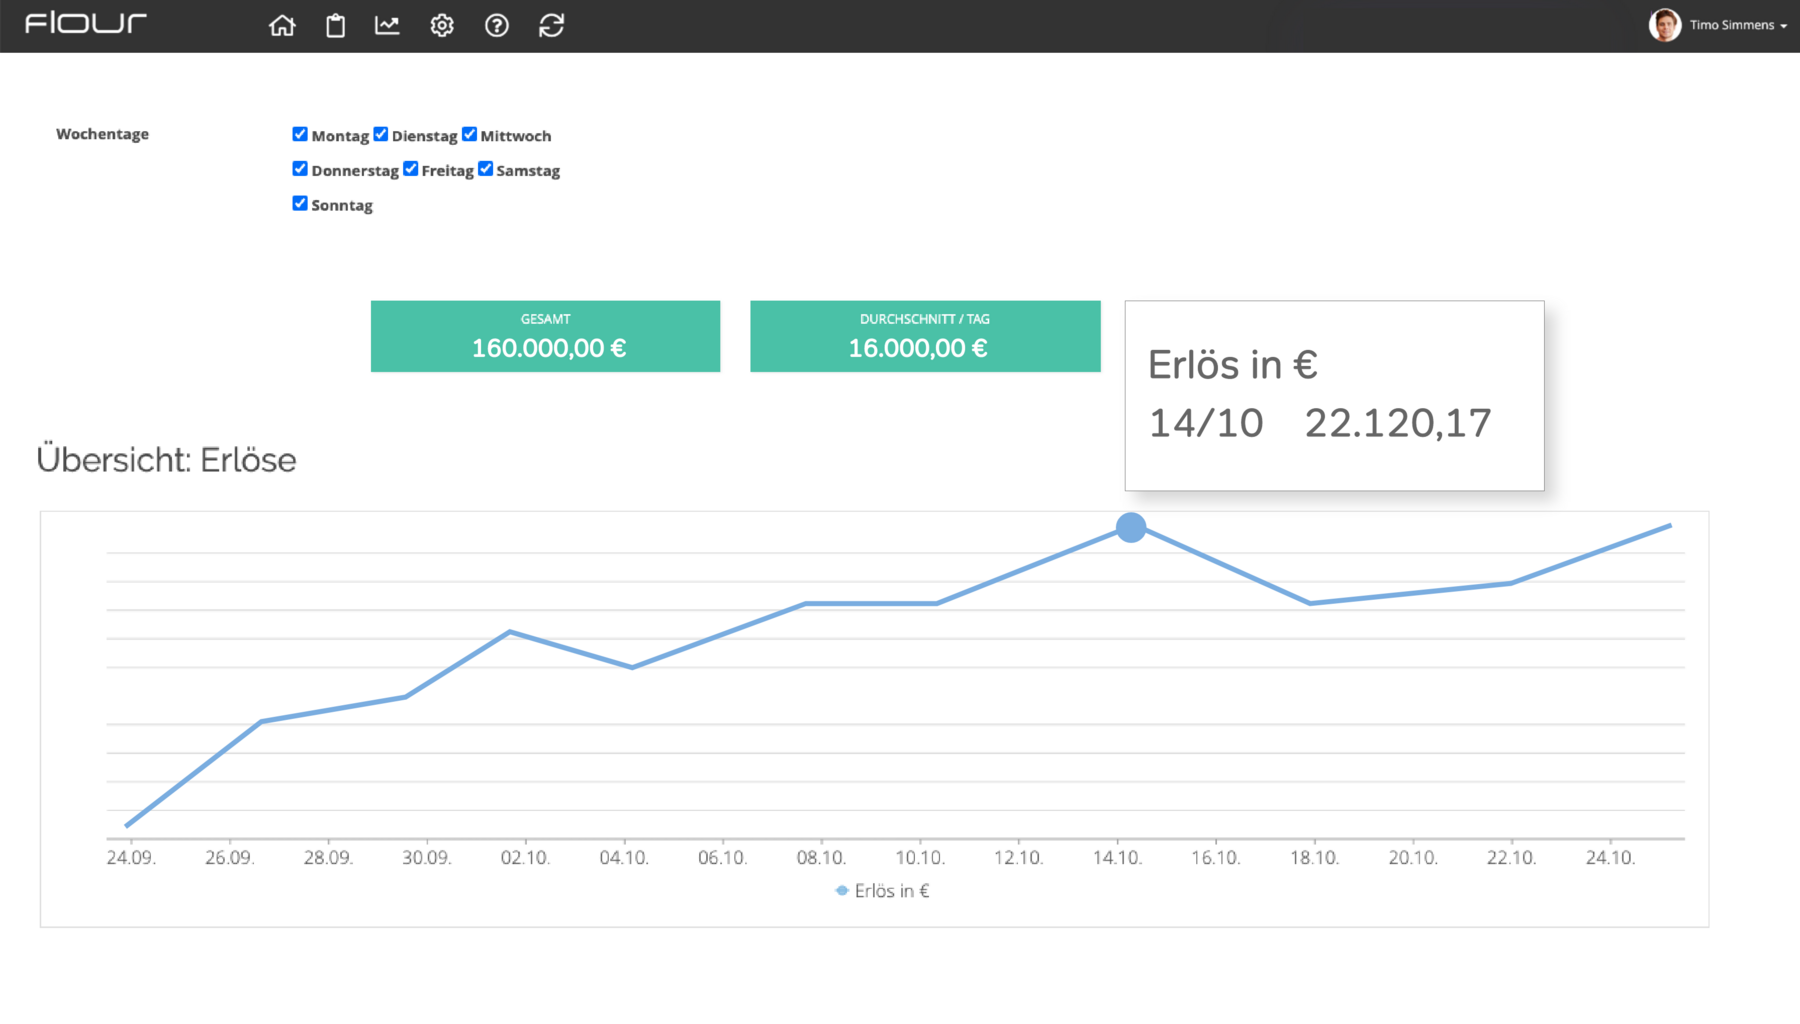Open the settings gear icon
Screen dimensions: 1800x1024
[x=442, y=25]
